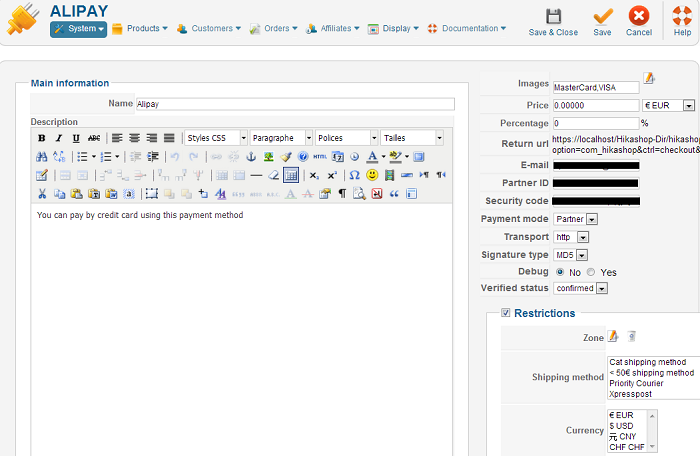Click the Zone edit pencil icon
This screenshot has height=456, width=700.
[x=613, y=336]
